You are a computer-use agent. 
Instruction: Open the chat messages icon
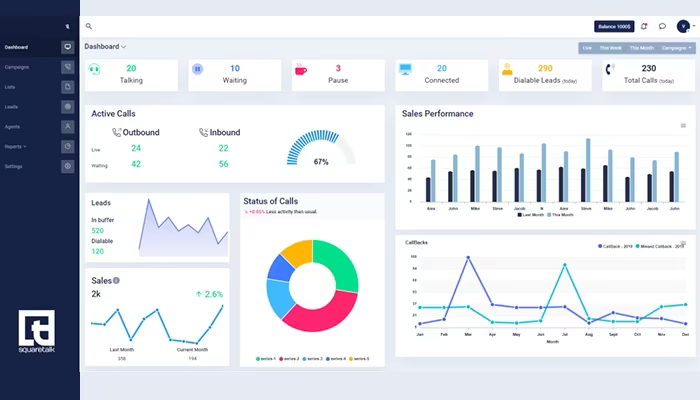click(x=662, y=26)
